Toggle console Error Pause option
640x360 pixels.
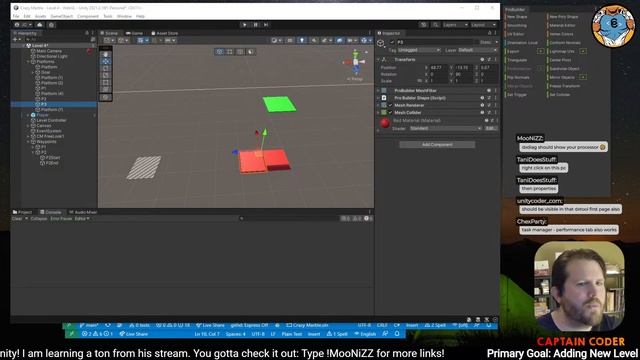coord(61,219)
